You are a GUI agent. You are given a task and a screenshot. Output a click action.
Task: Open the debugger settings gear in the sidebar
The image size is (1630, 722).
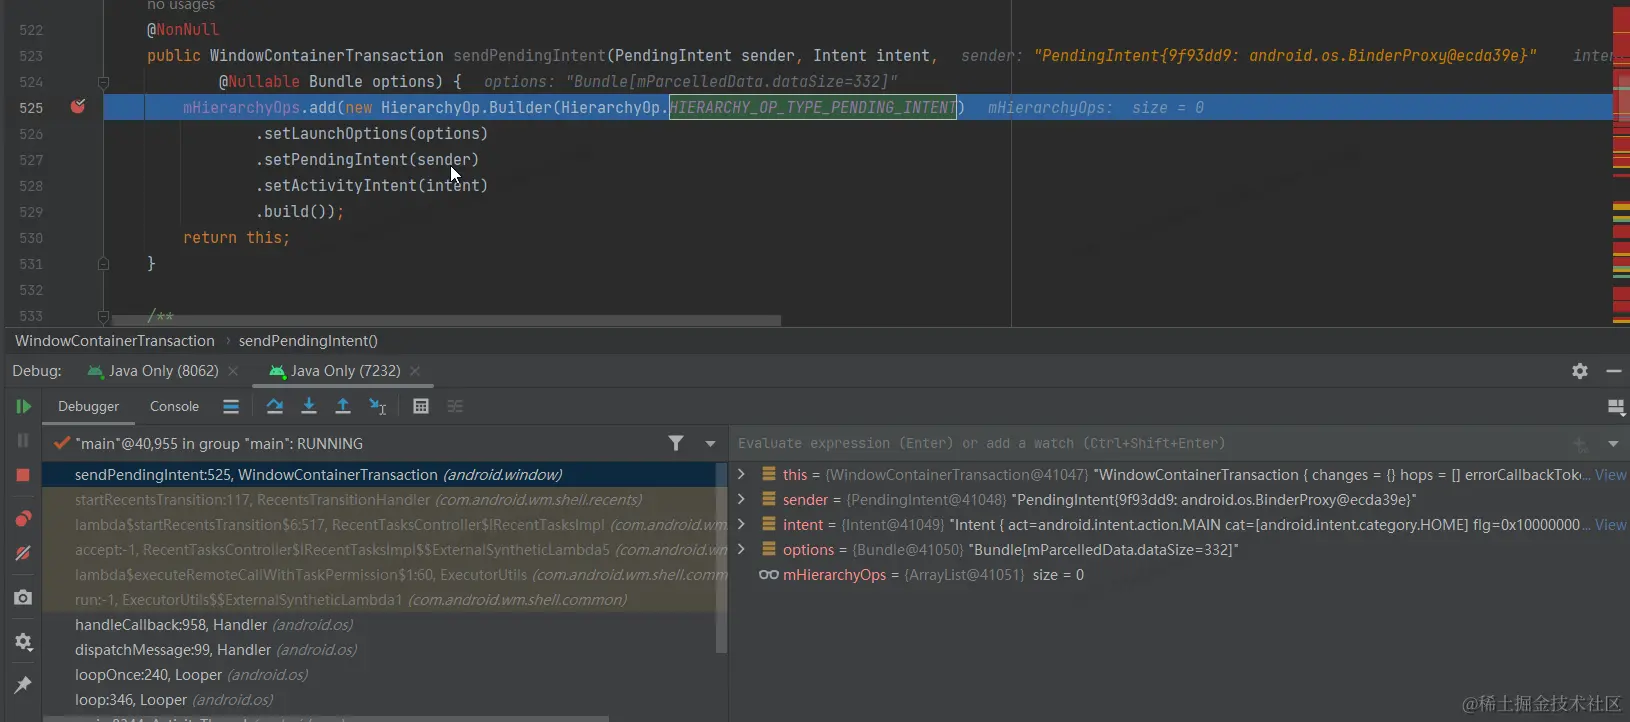tap(23, 642)
